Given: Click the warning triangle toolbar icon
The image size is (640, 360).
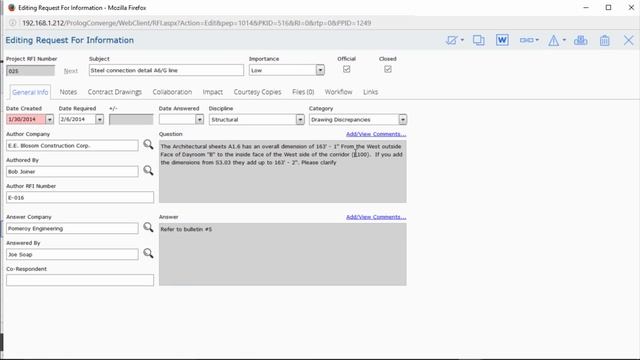Looking at the screenshot, I should click(x=553, y=40).
